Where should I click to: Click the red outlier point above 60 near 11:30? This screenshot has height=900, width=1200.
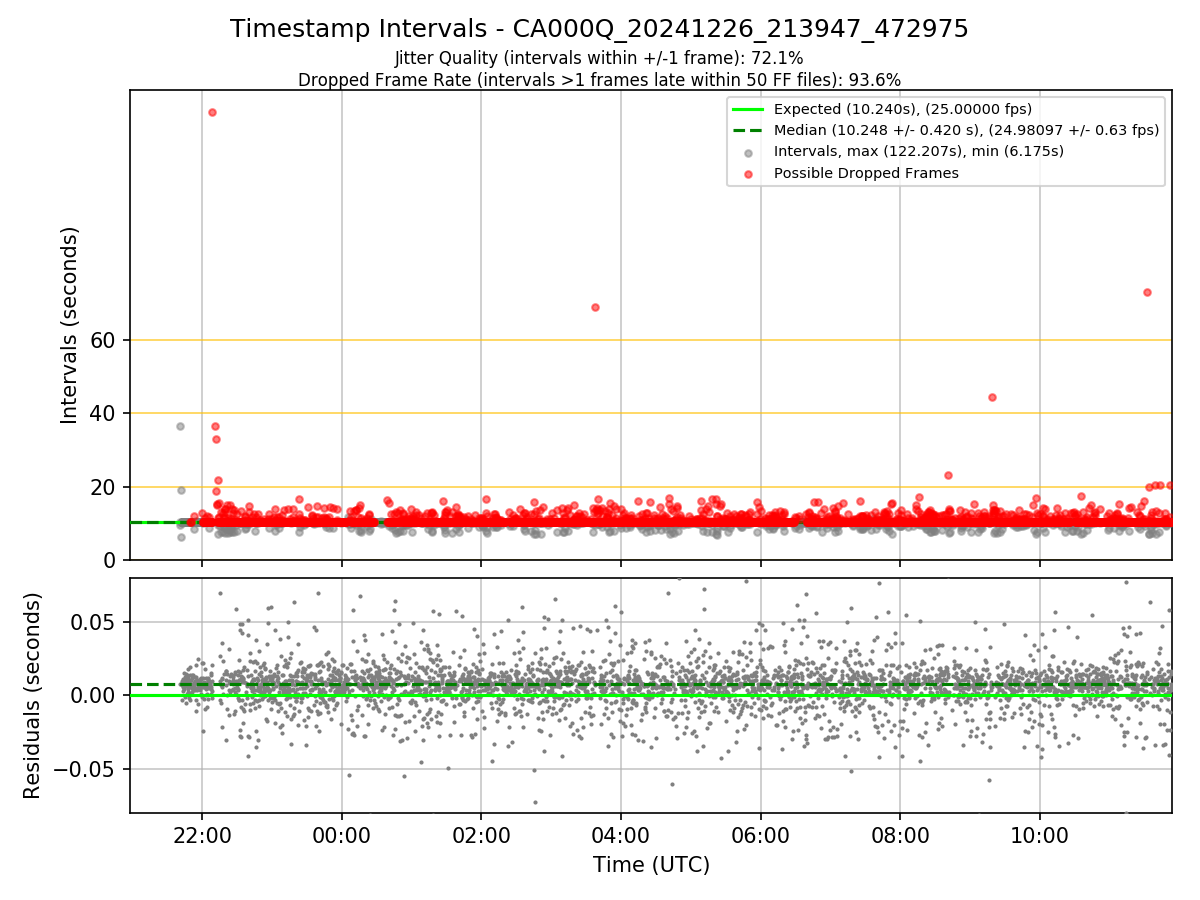pyautogui.click(x=1147, y=292)
